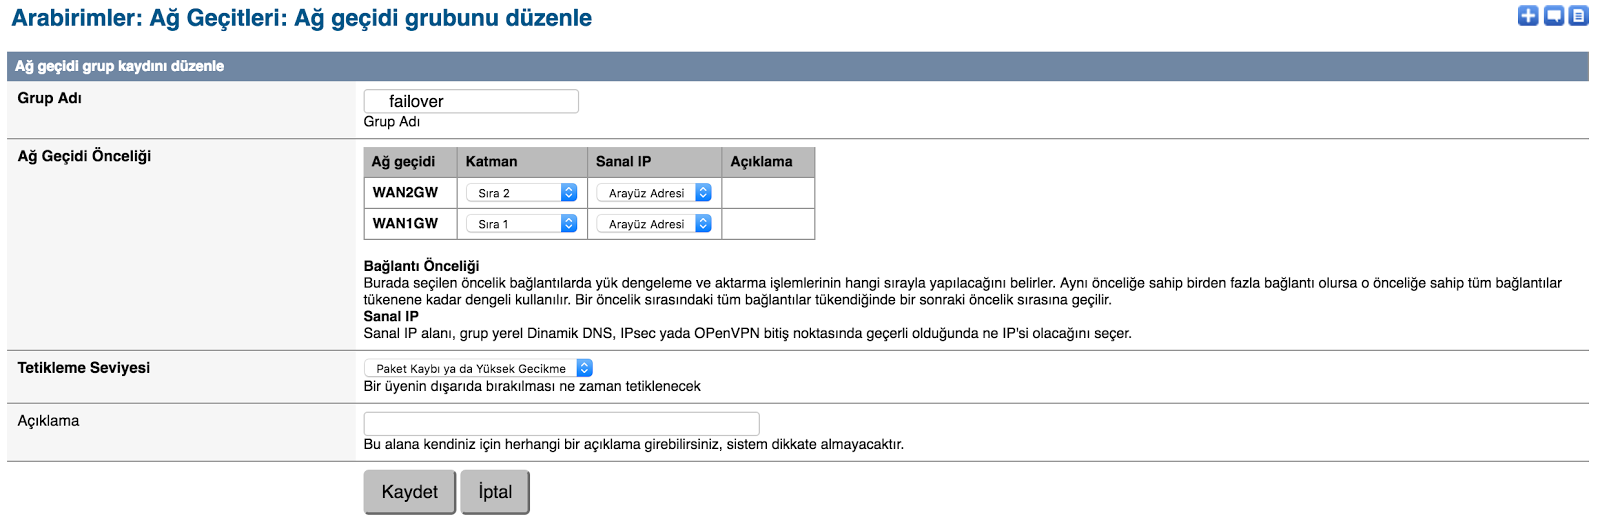Screen dimensions: 1600x520
Task: Click the Katman column header
Action: point(492,161)
